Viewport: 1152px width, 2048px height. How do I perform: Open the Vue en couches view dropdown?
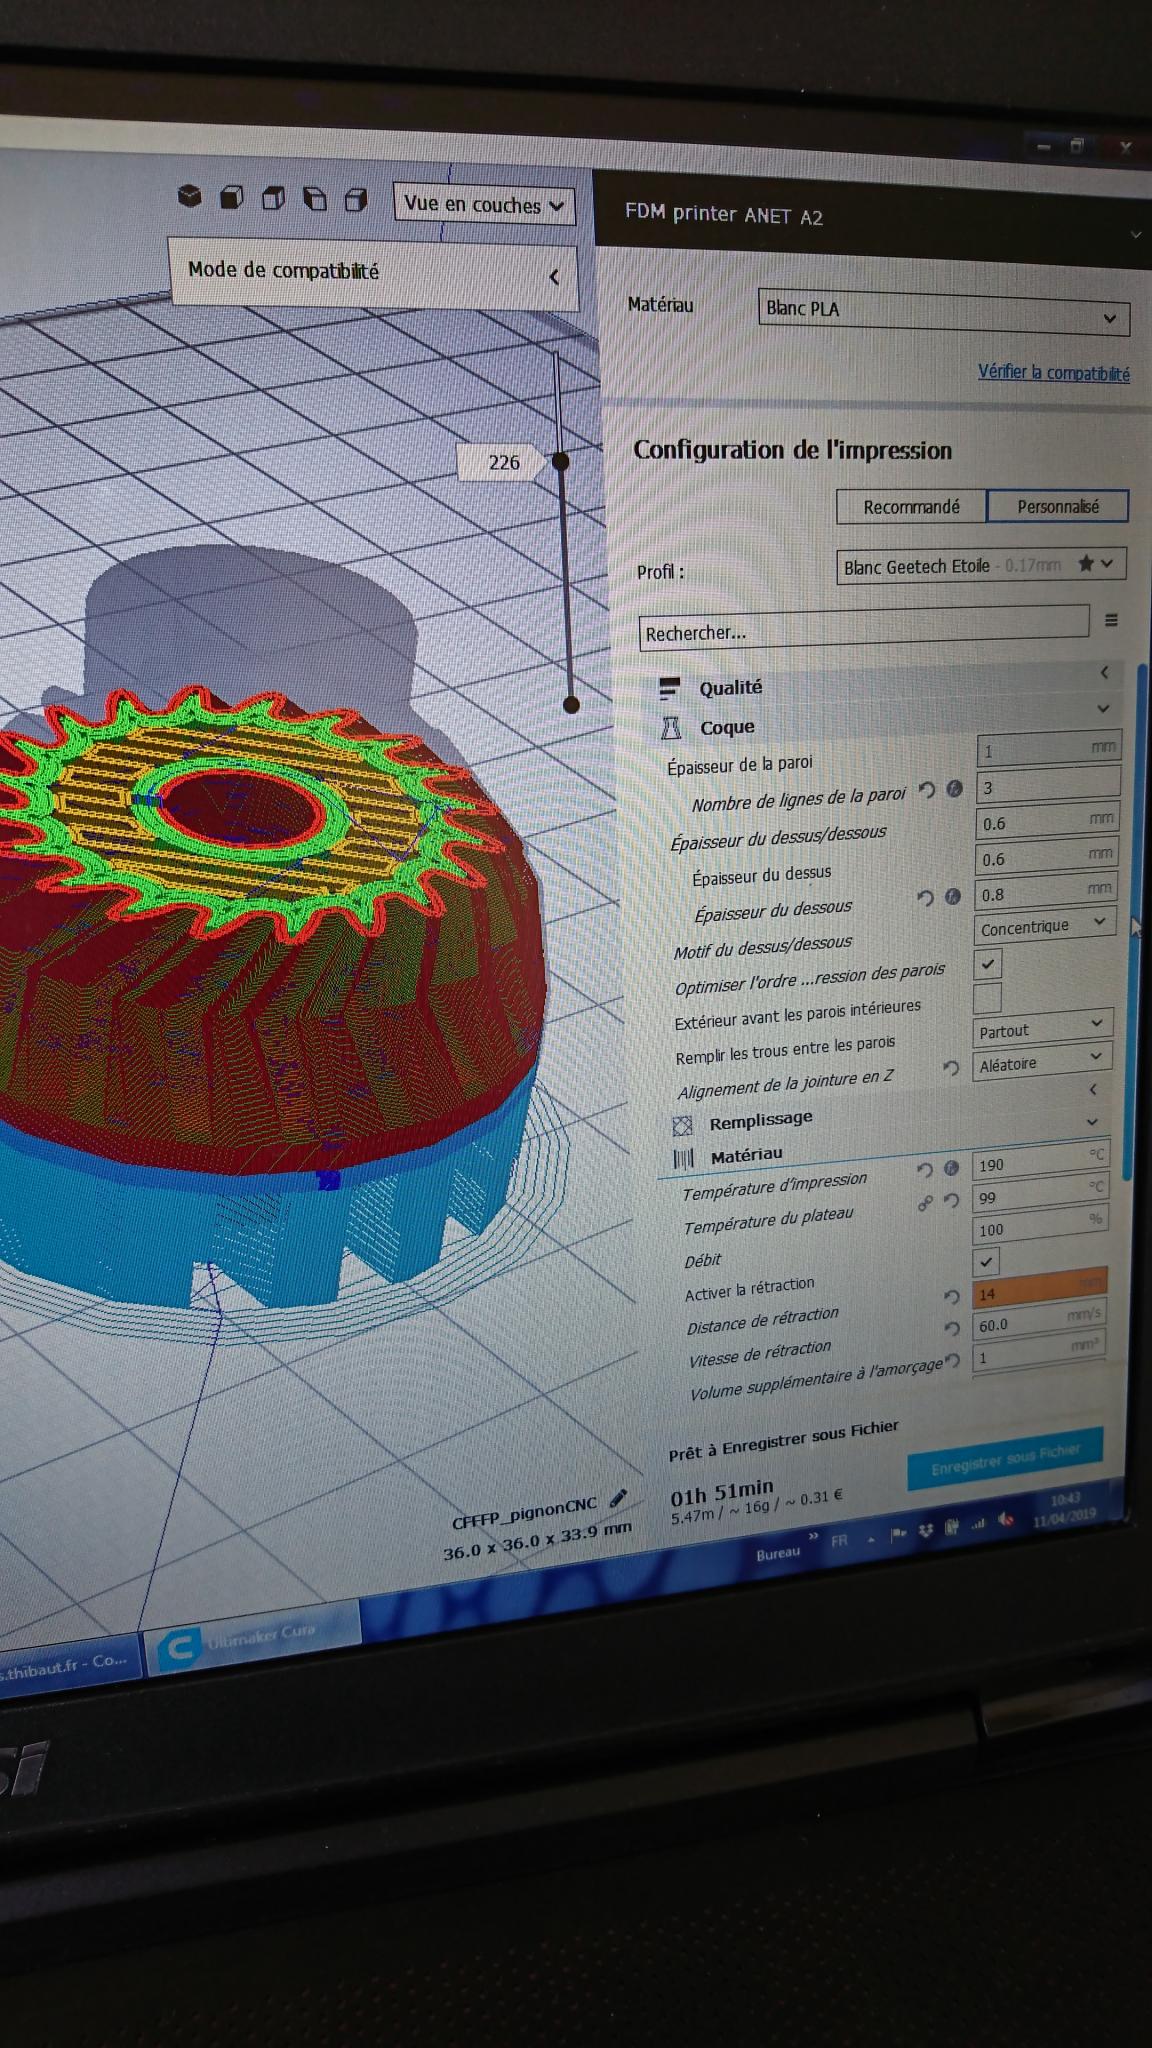tap(484, 205)
